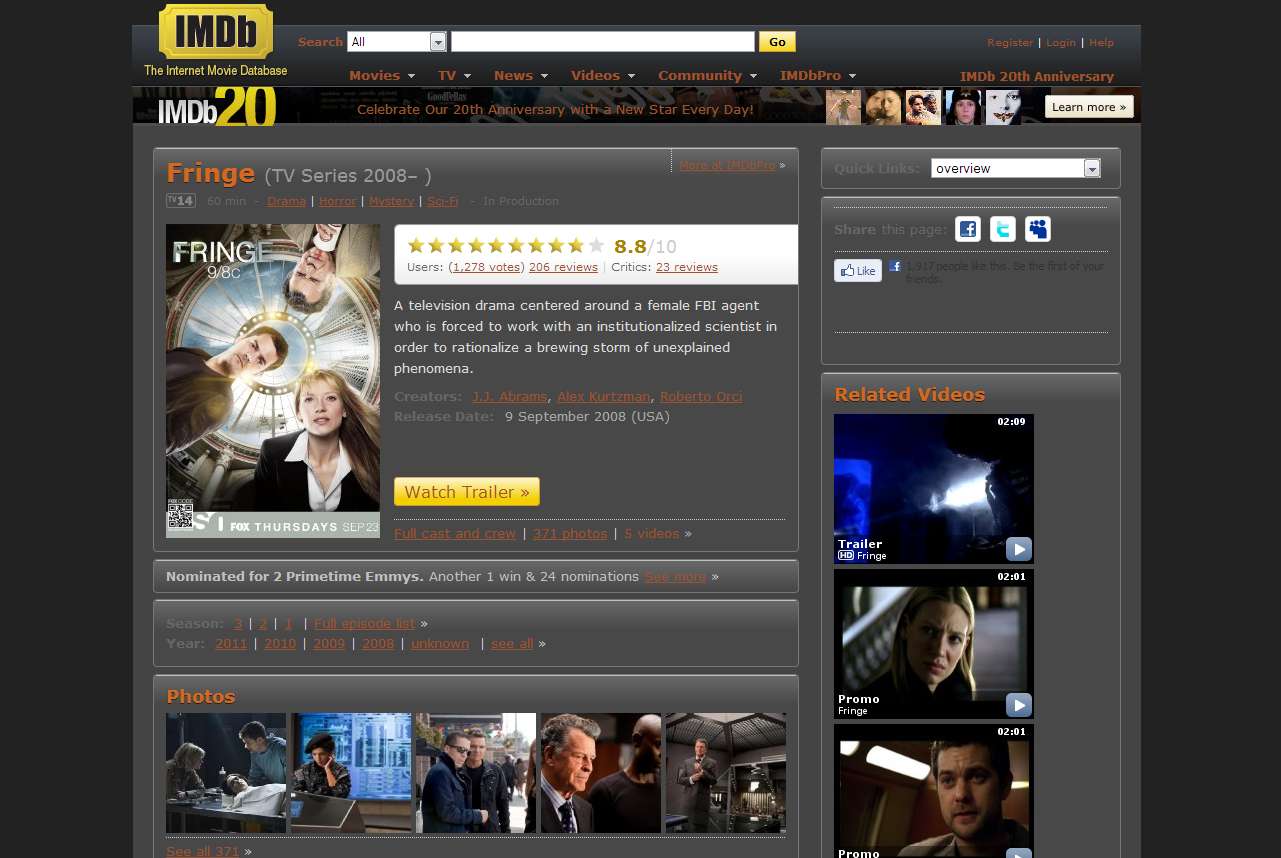Open third photo thumbnail of two men outdoors
The image size is (1281, 858).
click(x=476, y=773)
